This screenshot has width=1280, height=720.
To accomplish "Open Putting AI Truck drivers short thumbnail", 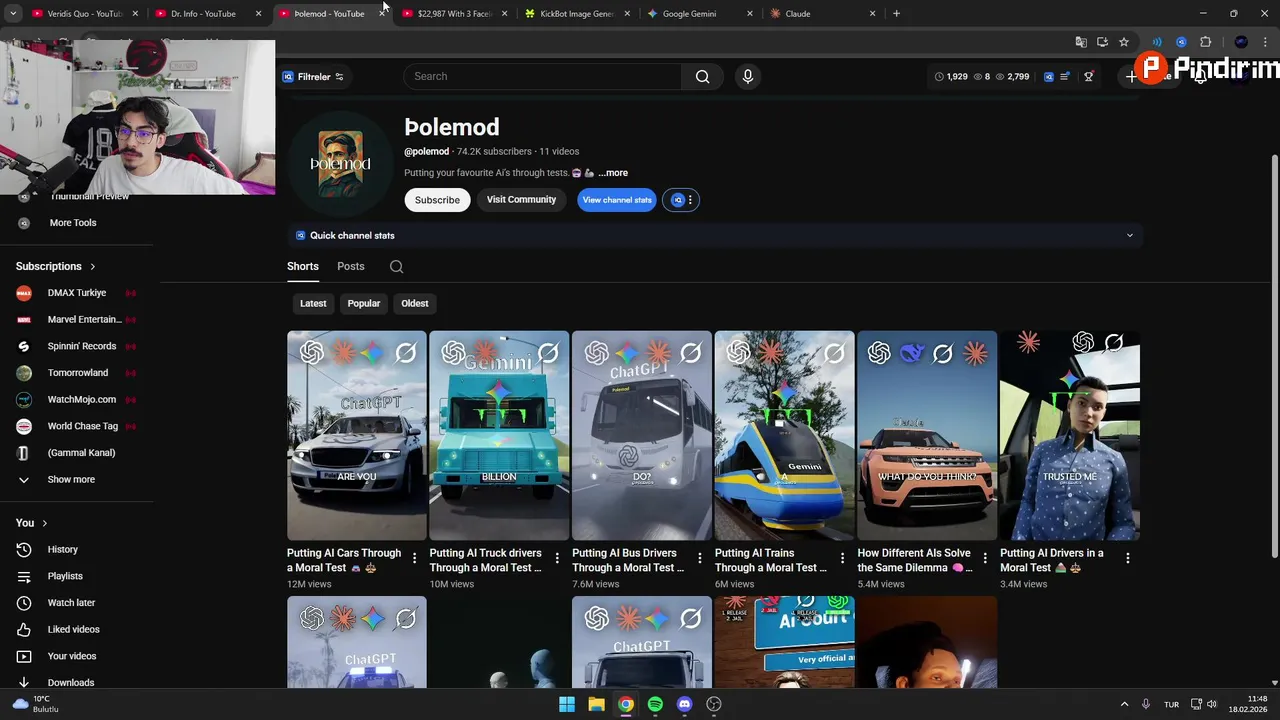I will (499, 435).
